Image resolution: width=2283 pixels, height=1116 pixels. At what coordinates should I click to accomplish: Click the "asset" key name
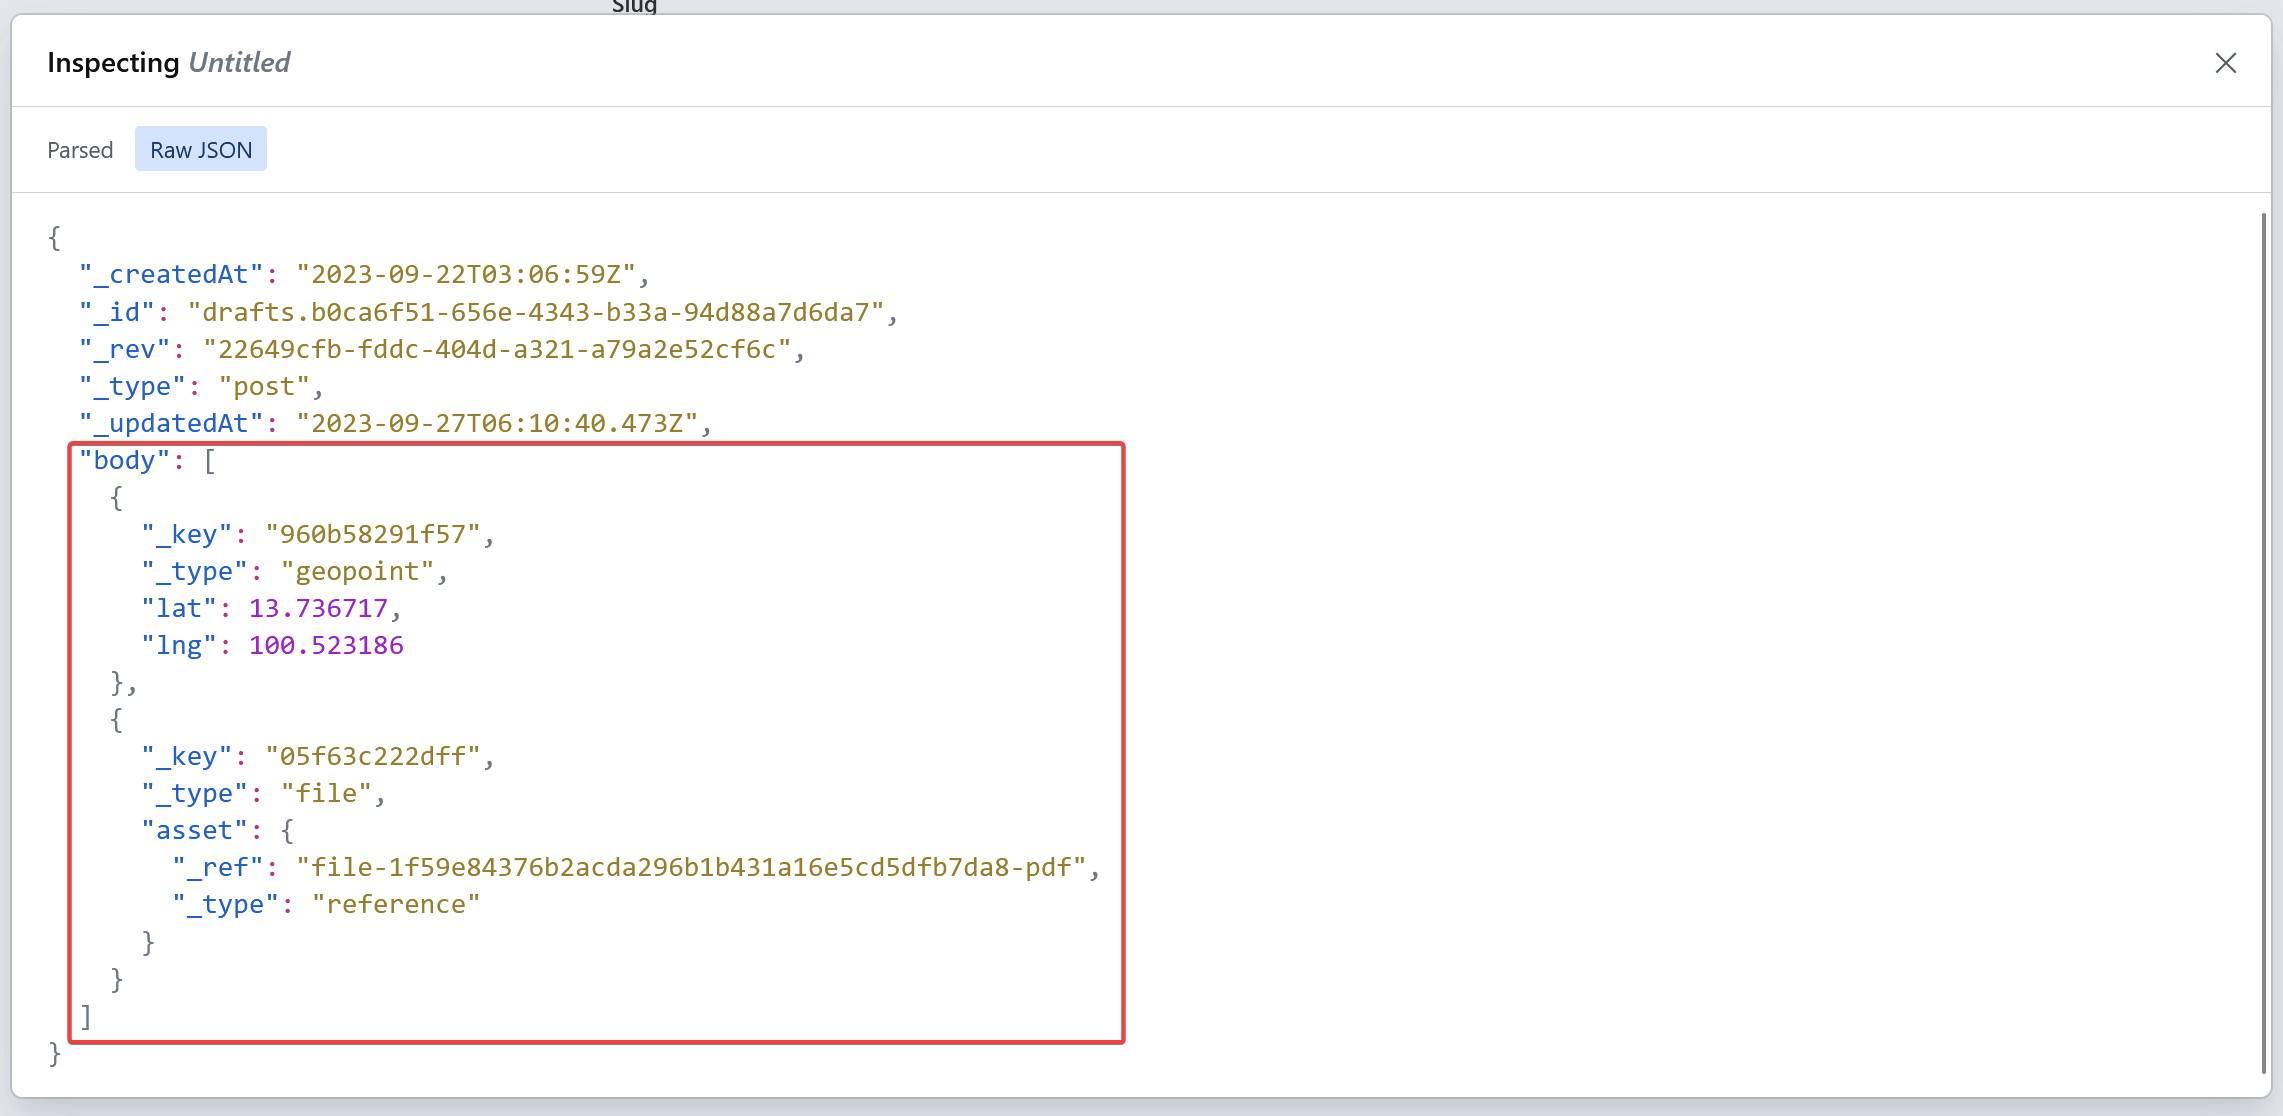tap(194, 831)
